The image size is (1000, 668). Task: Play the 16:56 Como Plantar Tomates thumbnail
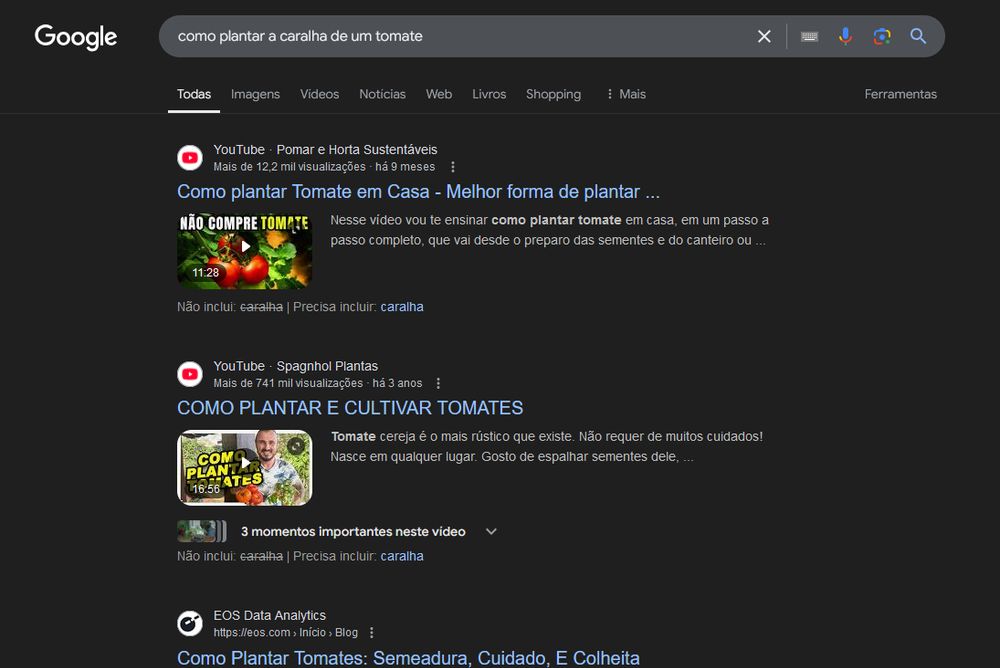point(244,468)
